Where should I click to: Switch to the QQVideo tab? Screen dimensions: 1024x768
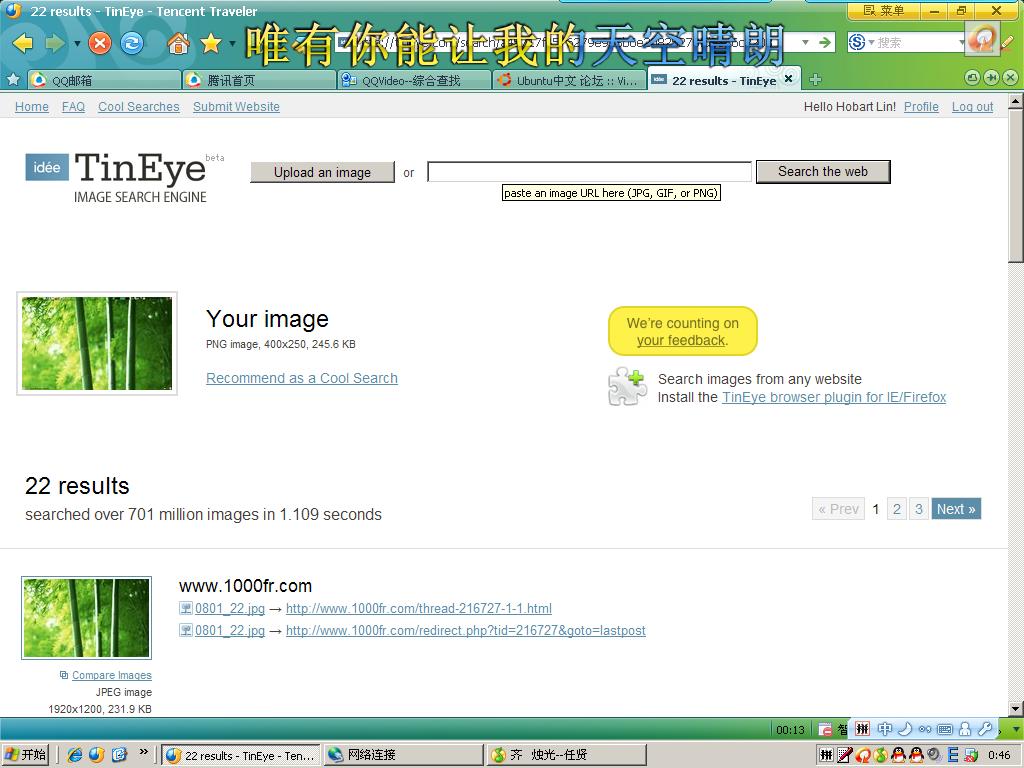pyautogui.click(x=415, y=80)
